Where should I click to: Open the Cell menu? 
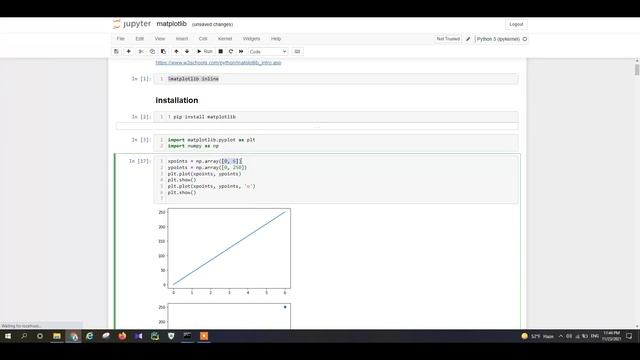(x=203, y=39)
